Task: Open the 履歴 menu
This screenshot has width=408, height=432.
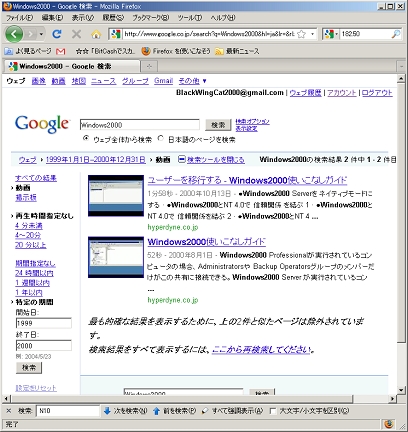Action: (x=113, y=17)
